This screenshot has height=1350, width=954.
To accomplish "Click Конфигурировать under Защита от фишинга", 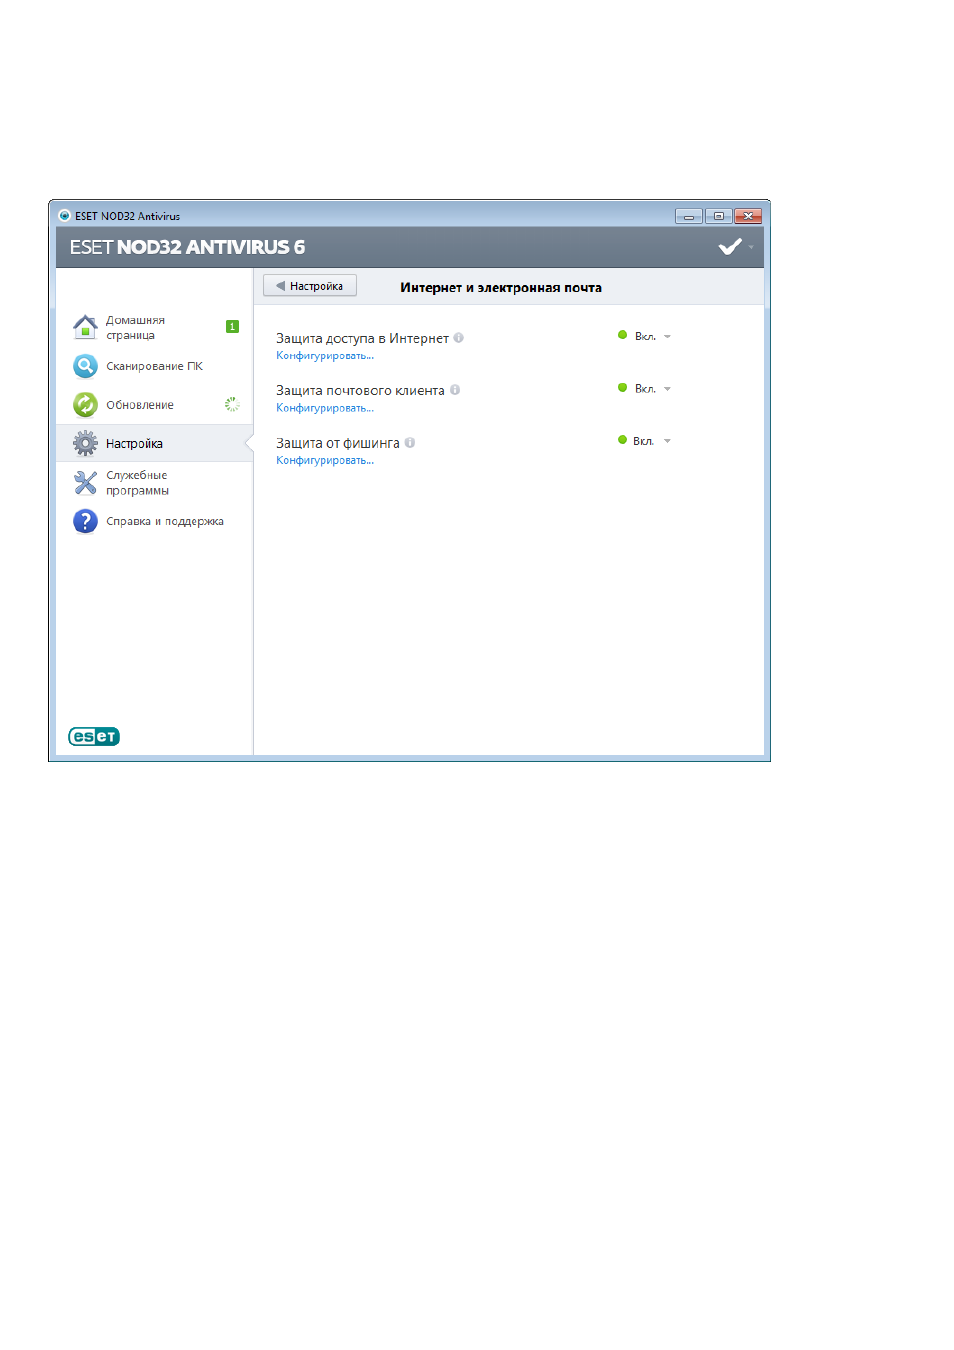I will [x=325, y=460].
